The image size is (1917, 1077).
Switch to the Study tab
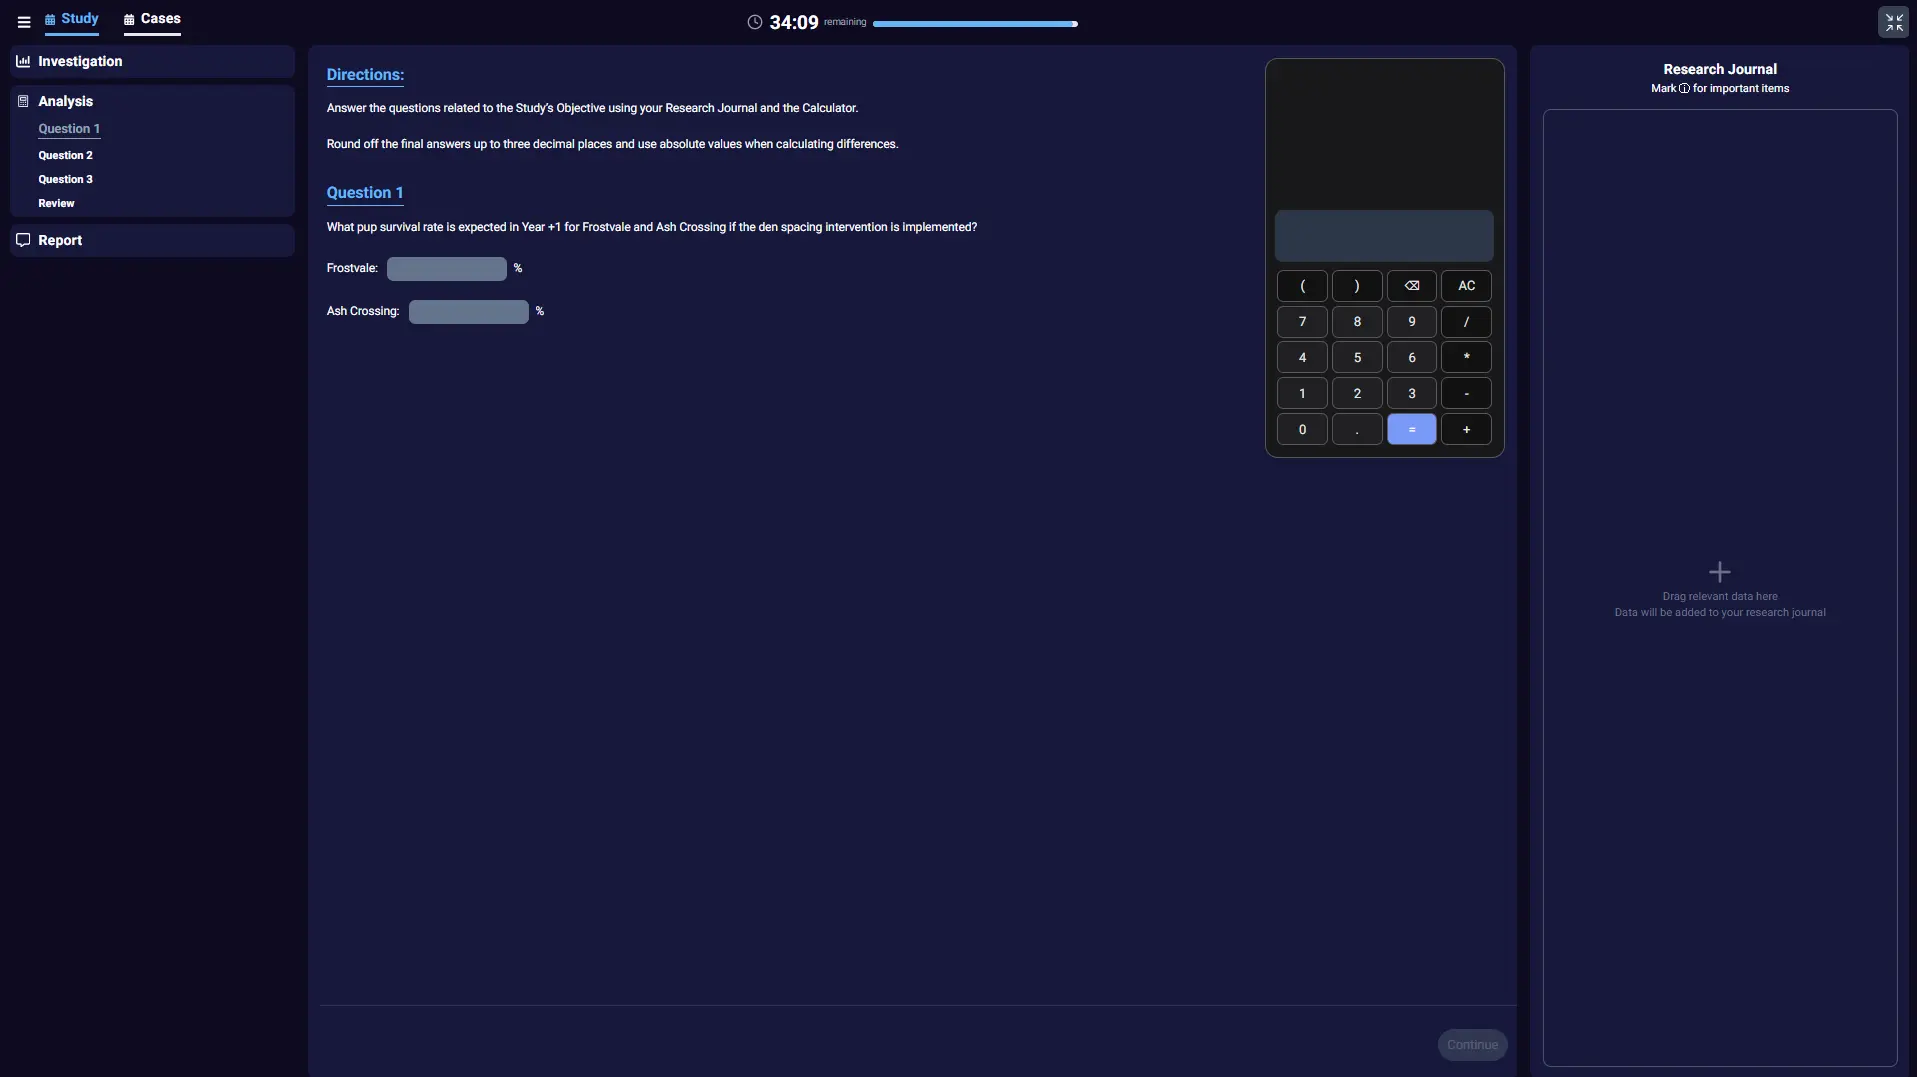[x=71, y=19]
